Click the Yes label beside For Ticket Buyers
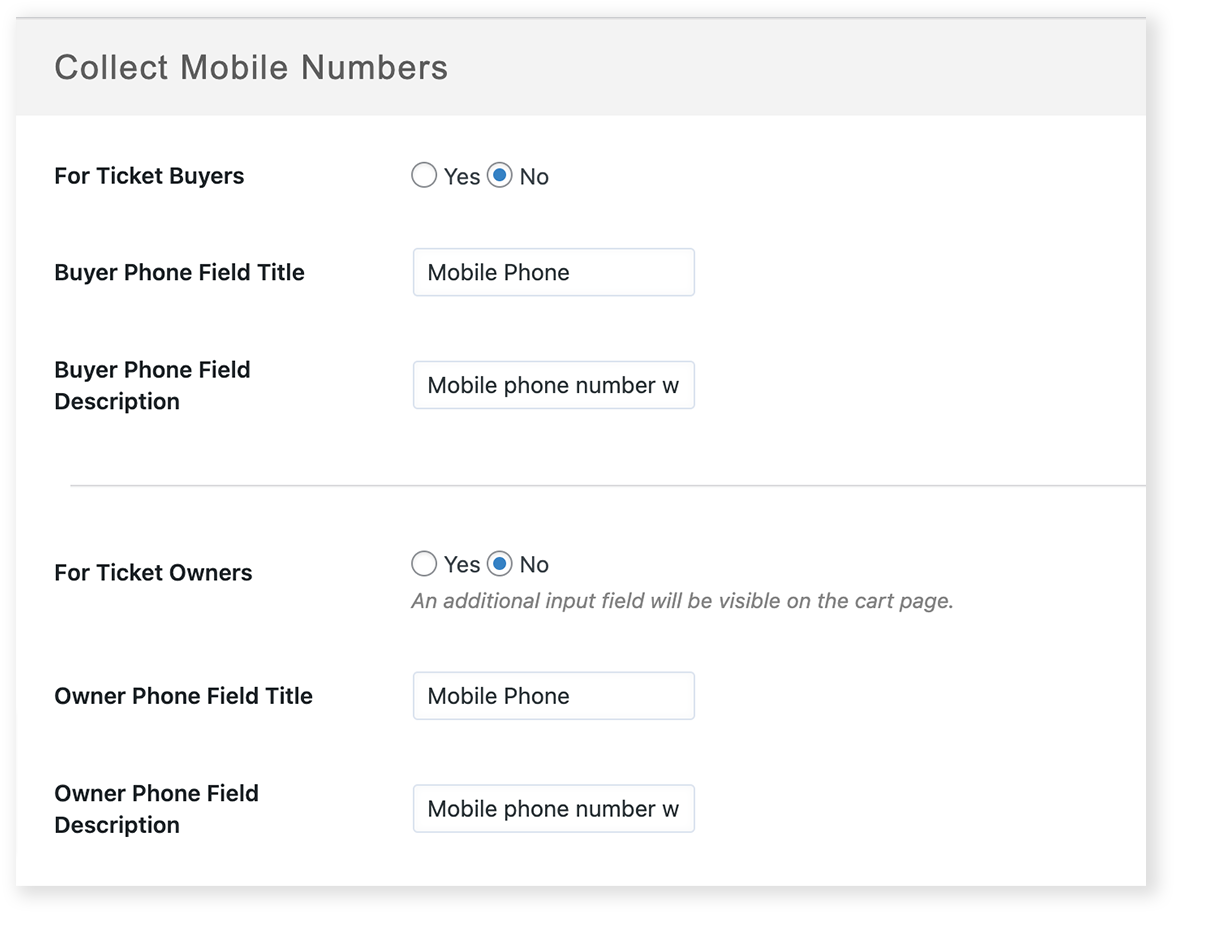This screenshot has height=946, width=1224. click(460, 176)
